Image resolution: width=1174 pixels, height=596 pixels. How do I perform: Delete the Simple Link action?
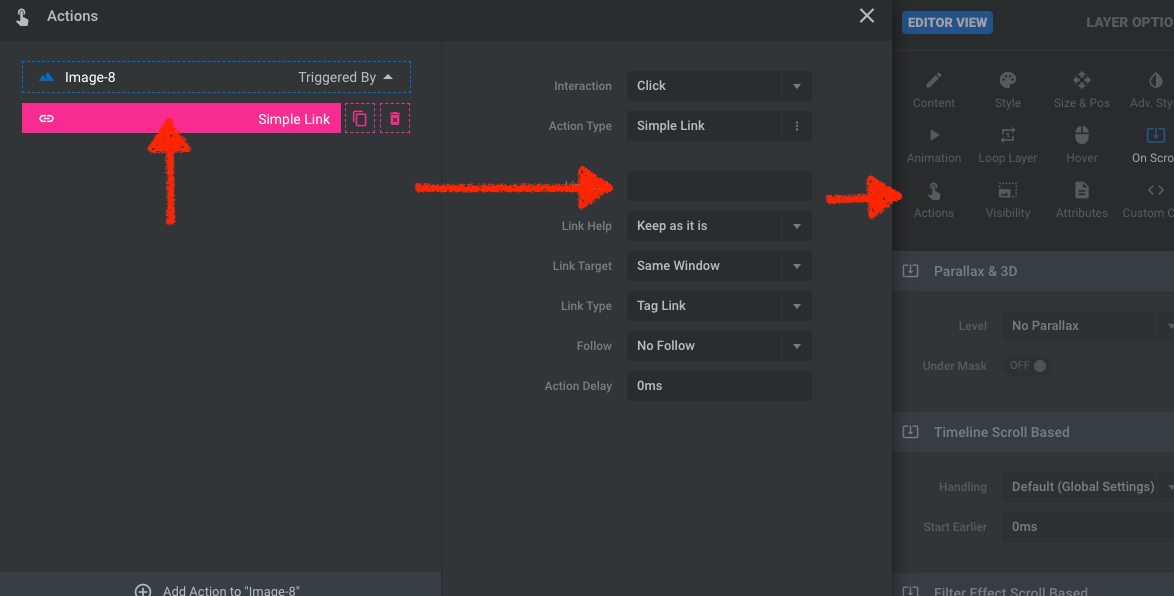pyautogui.click(x=395, y=118)
